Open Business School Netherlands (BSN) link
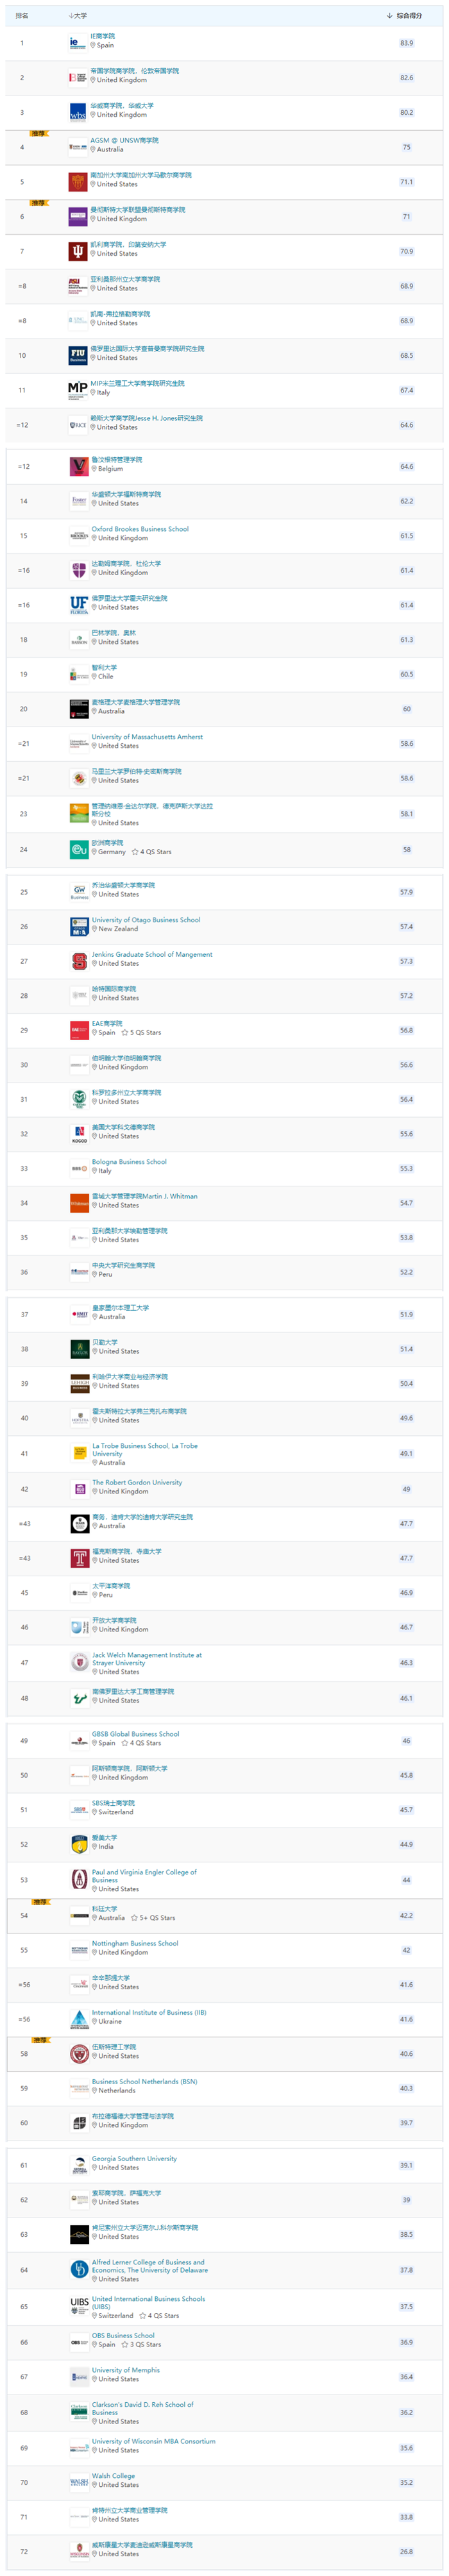Image resolution: width=449 pixels, height=2576 pixels. [x=145, y=2081]
